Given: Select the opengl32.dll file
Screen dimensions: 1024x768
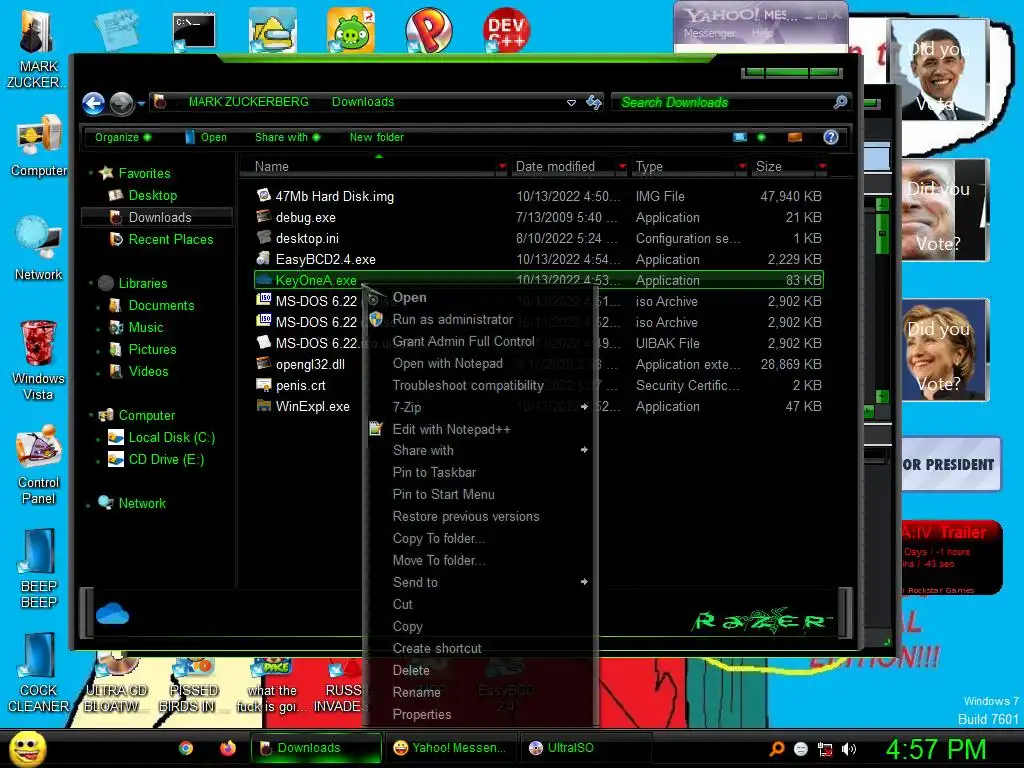Looking at the screenshot, I should coord(310,364).
